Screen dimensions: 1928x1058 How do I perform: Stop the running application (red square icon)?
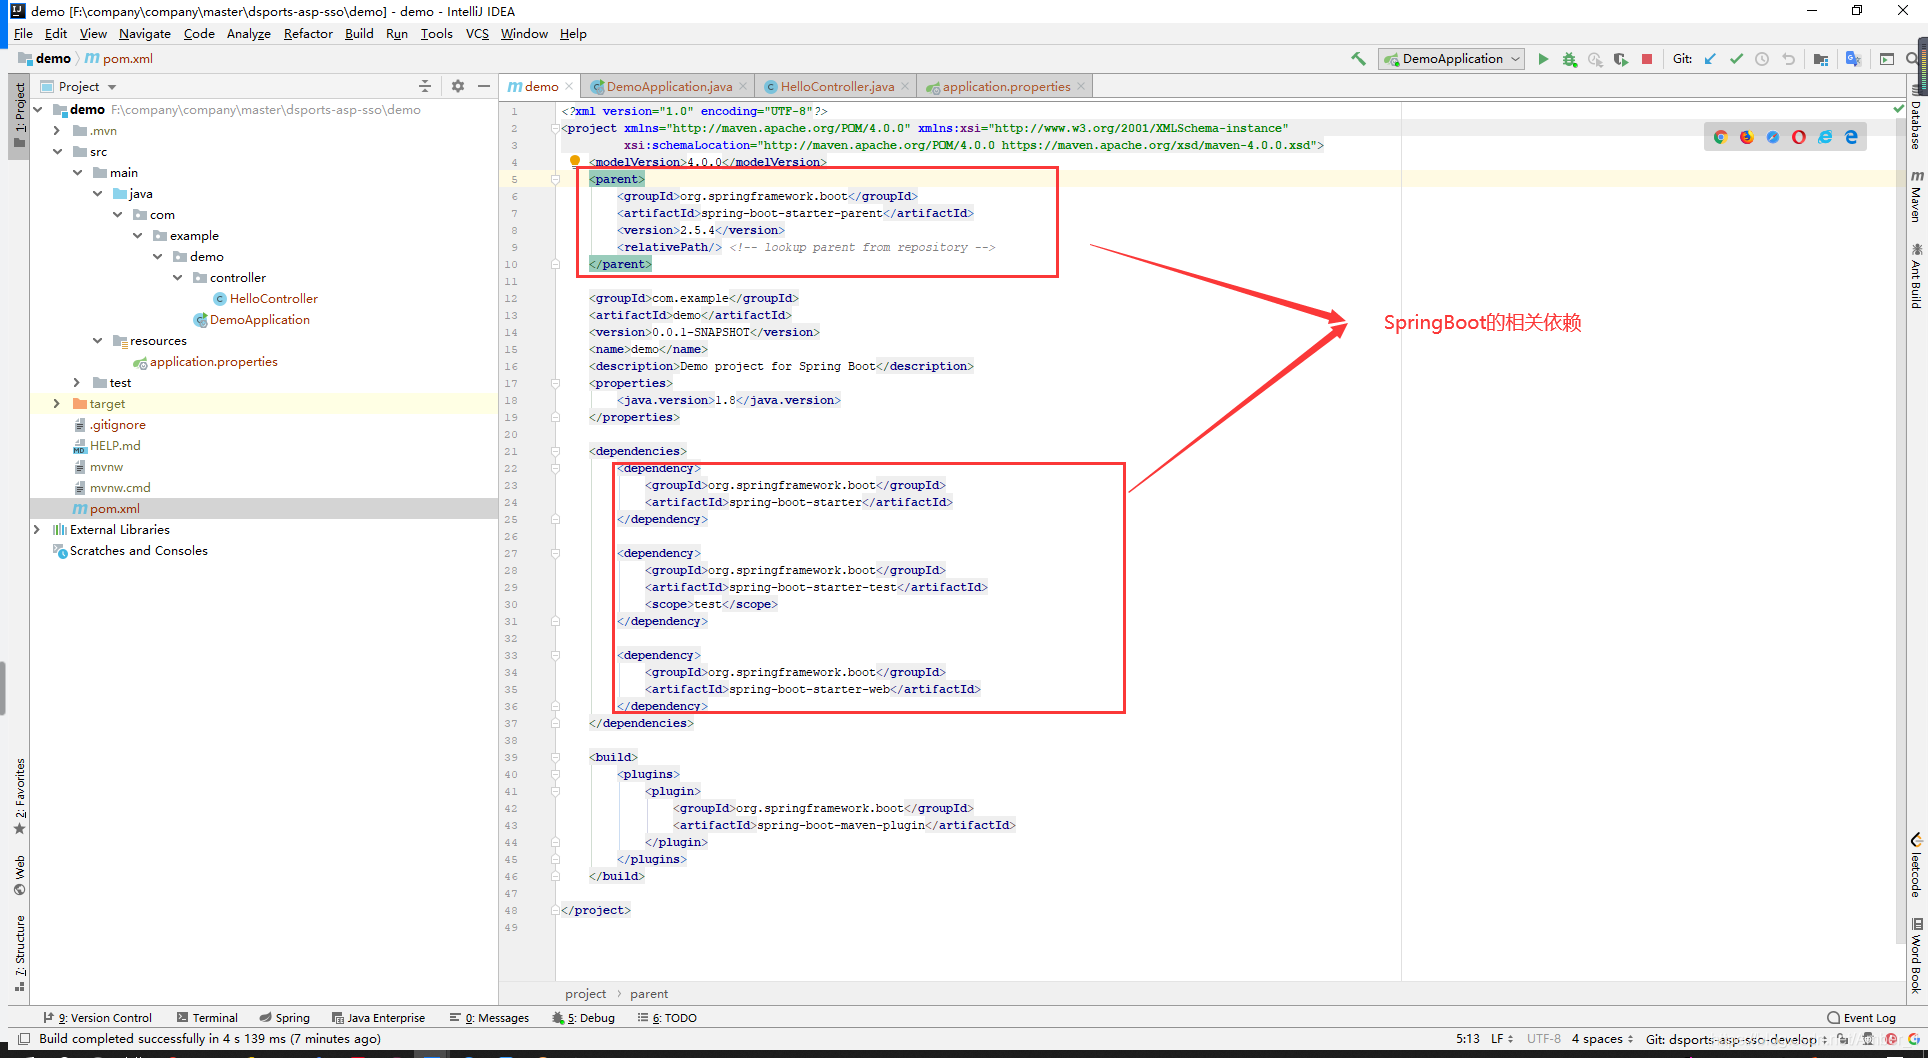tap(1647, 59)
